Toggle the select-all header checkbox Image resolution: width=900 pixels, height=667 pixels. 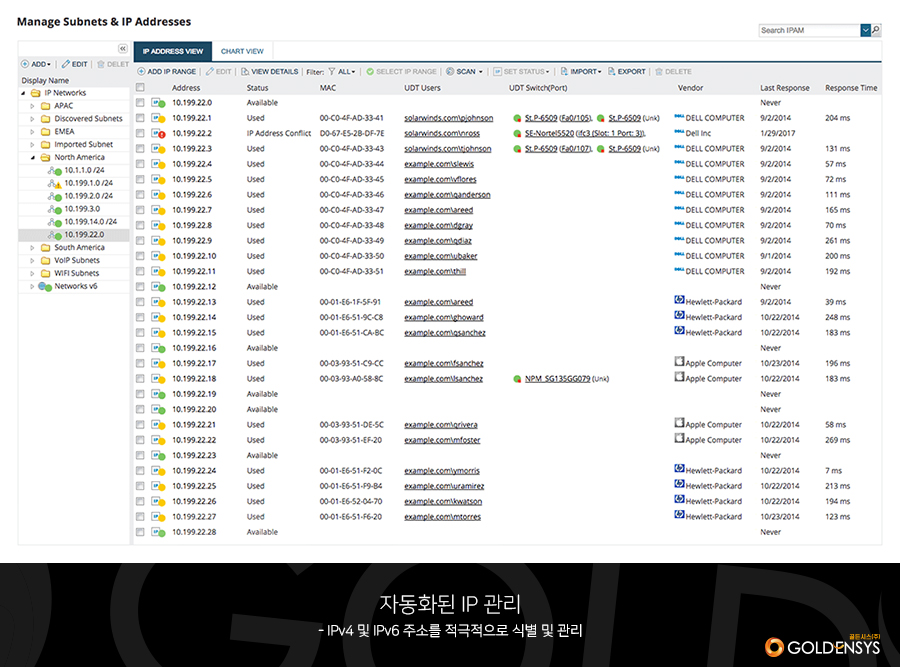(x=140, y=87)
